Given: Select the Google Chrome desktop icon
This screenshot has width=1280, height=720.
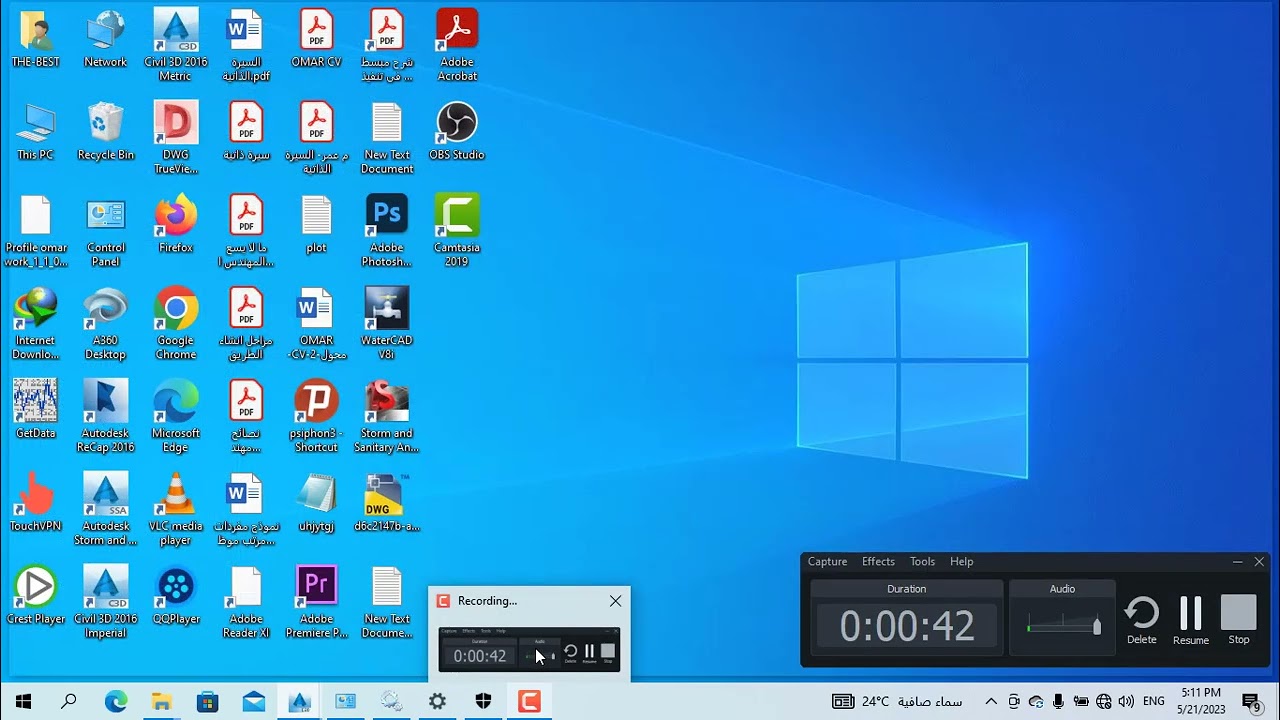Looking at the screenshot, I should point(176,323).
